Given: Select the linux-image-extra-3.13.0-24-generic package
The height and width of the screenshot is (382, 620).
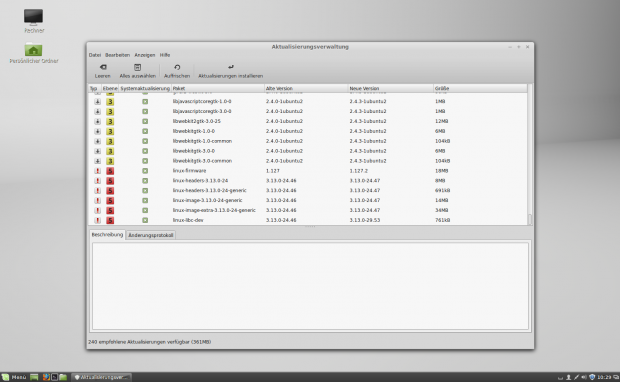Looking at the screenshot, I should click(x=214, y=210).
